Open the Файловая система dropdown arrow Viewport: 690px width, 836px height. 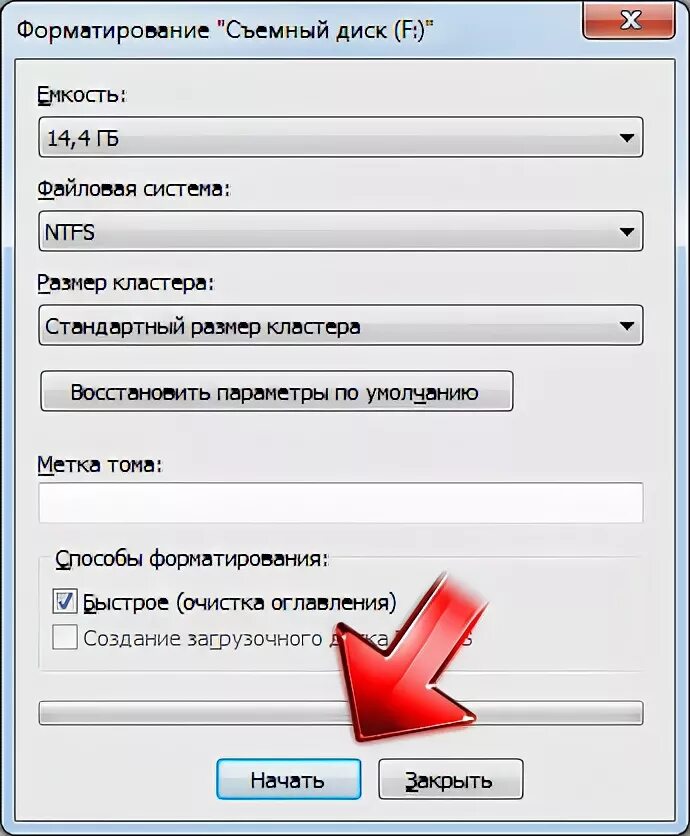627,232
